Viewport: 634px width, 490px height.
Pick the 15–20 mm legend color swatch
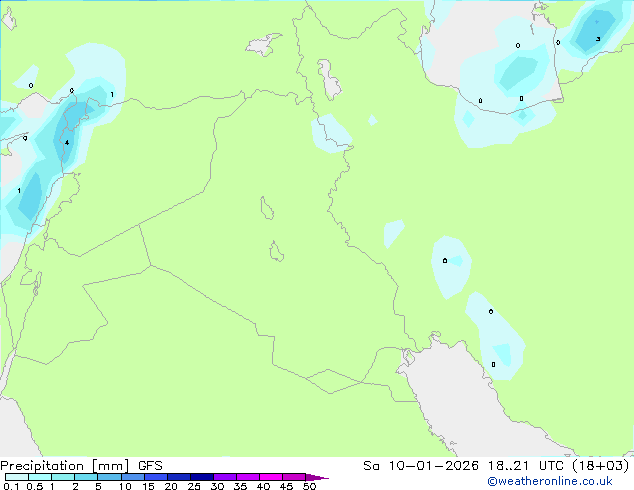pos(156,477)
